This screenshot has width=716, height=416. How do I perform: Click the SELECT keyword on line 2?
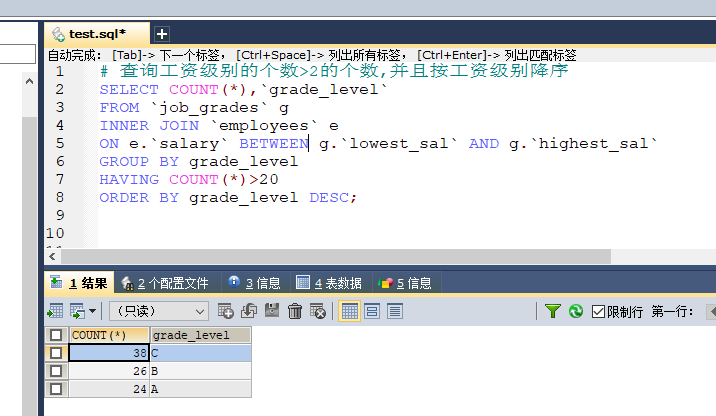[x=129, y=90]
